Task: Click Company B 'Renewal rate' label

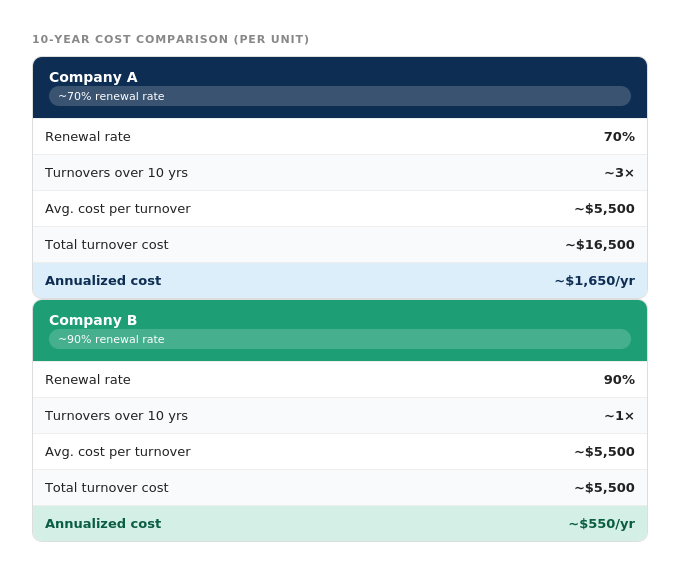Action: 88,380
